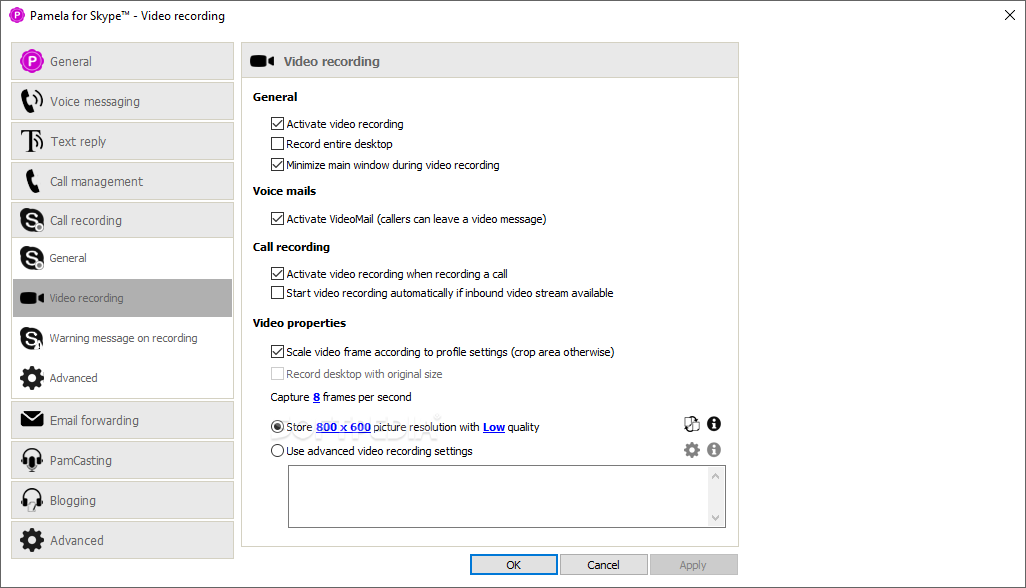Click the text box scrollbar up arrow
Viewport: 1026px width, 588px height.
(x=715, y=476)
